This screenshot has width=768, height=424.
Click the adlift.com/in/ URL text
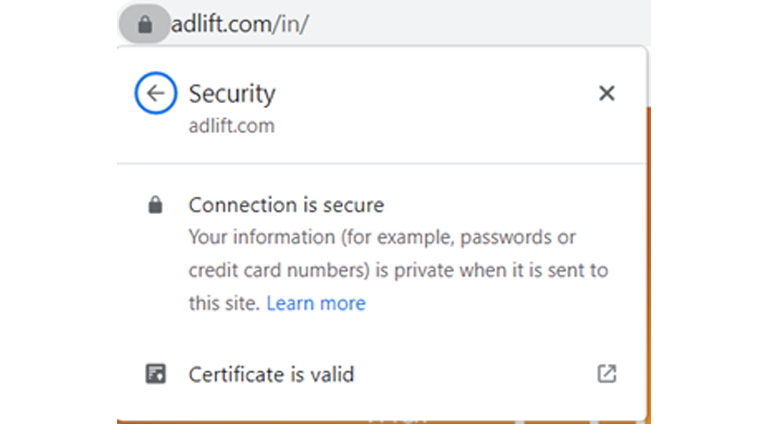240,24
